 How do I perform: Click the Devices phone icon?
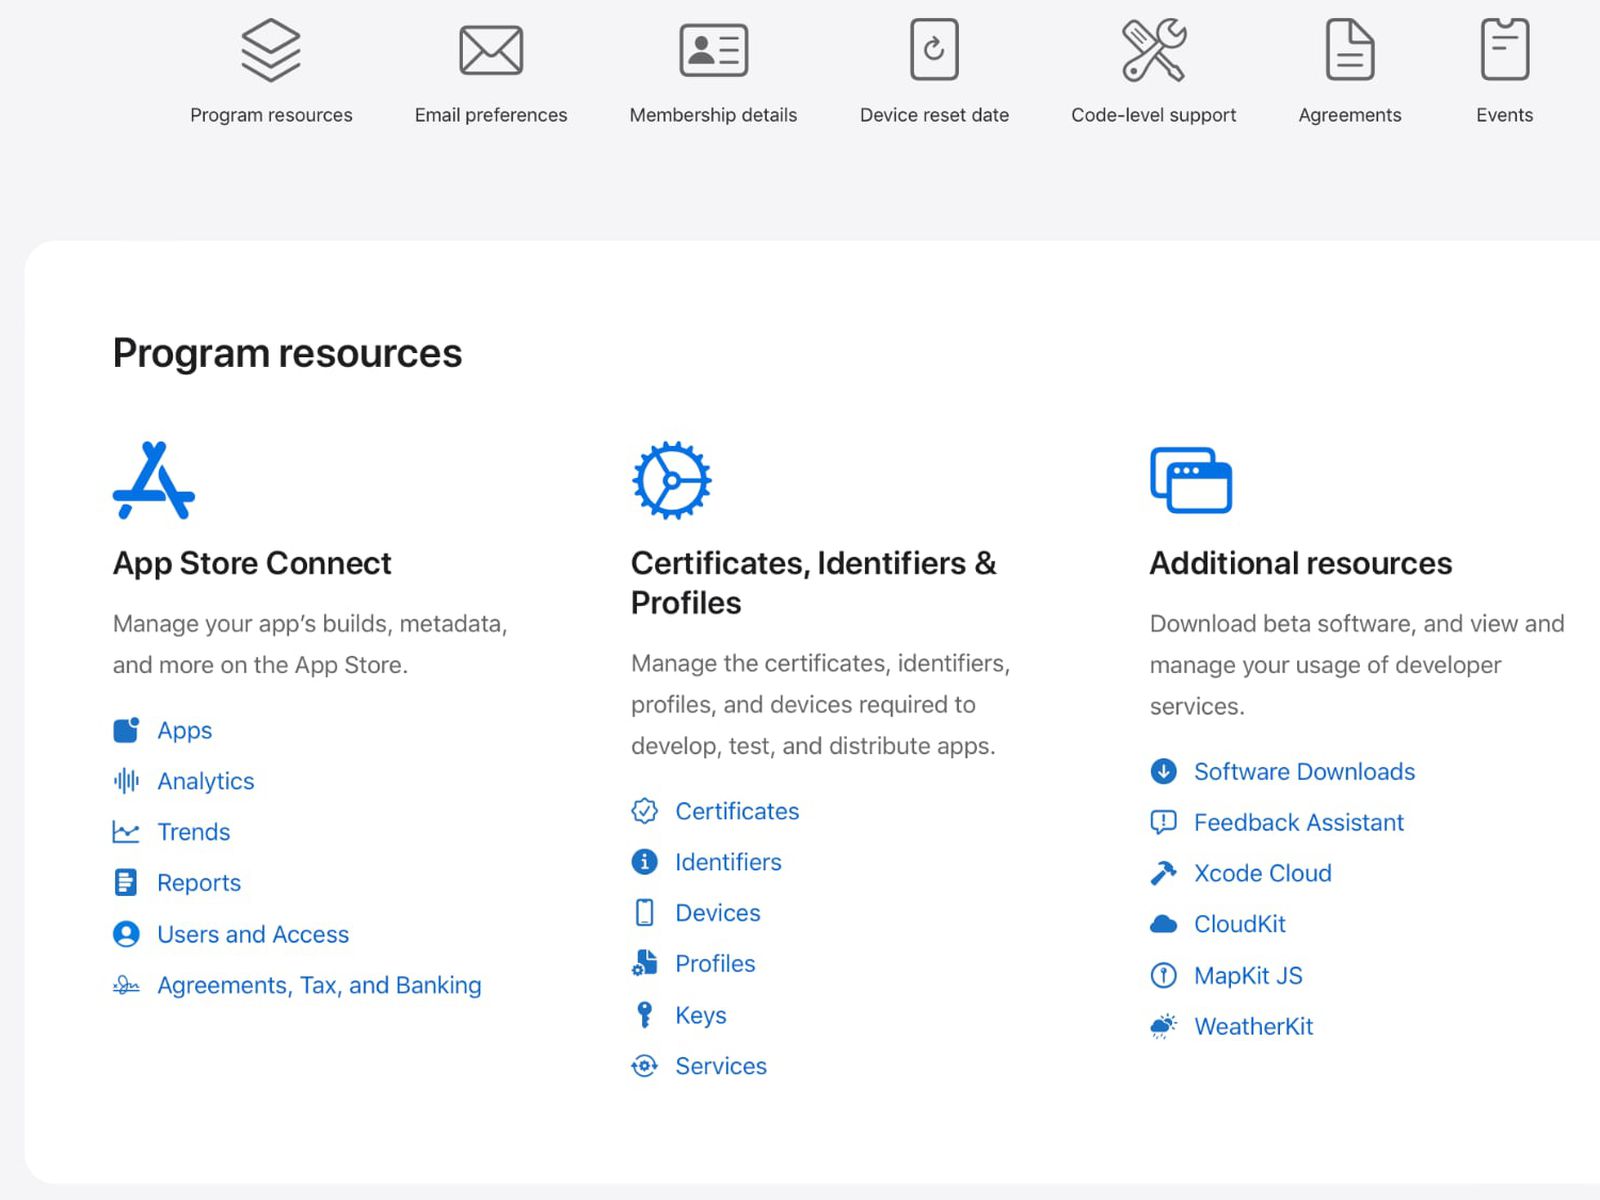coord(645,913)
